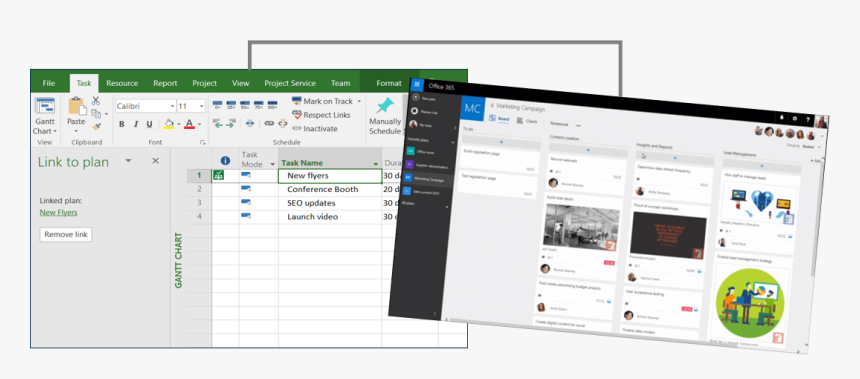Open the New Flyers linked plan link
This screenshot has width=860, height=379.
pos(59,212)
